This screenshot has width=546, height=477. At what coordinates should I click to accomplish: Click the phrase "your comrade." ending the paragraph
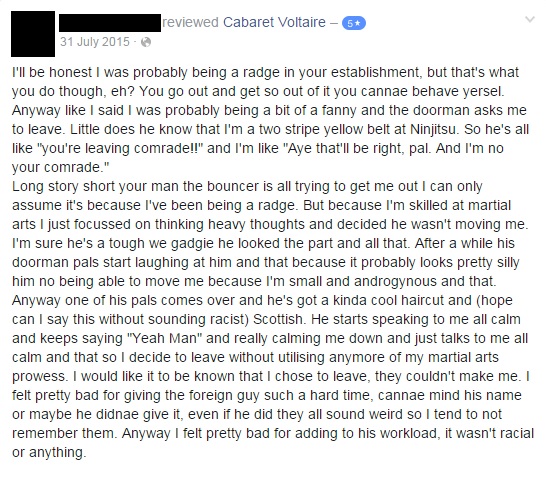coord(60,168)
